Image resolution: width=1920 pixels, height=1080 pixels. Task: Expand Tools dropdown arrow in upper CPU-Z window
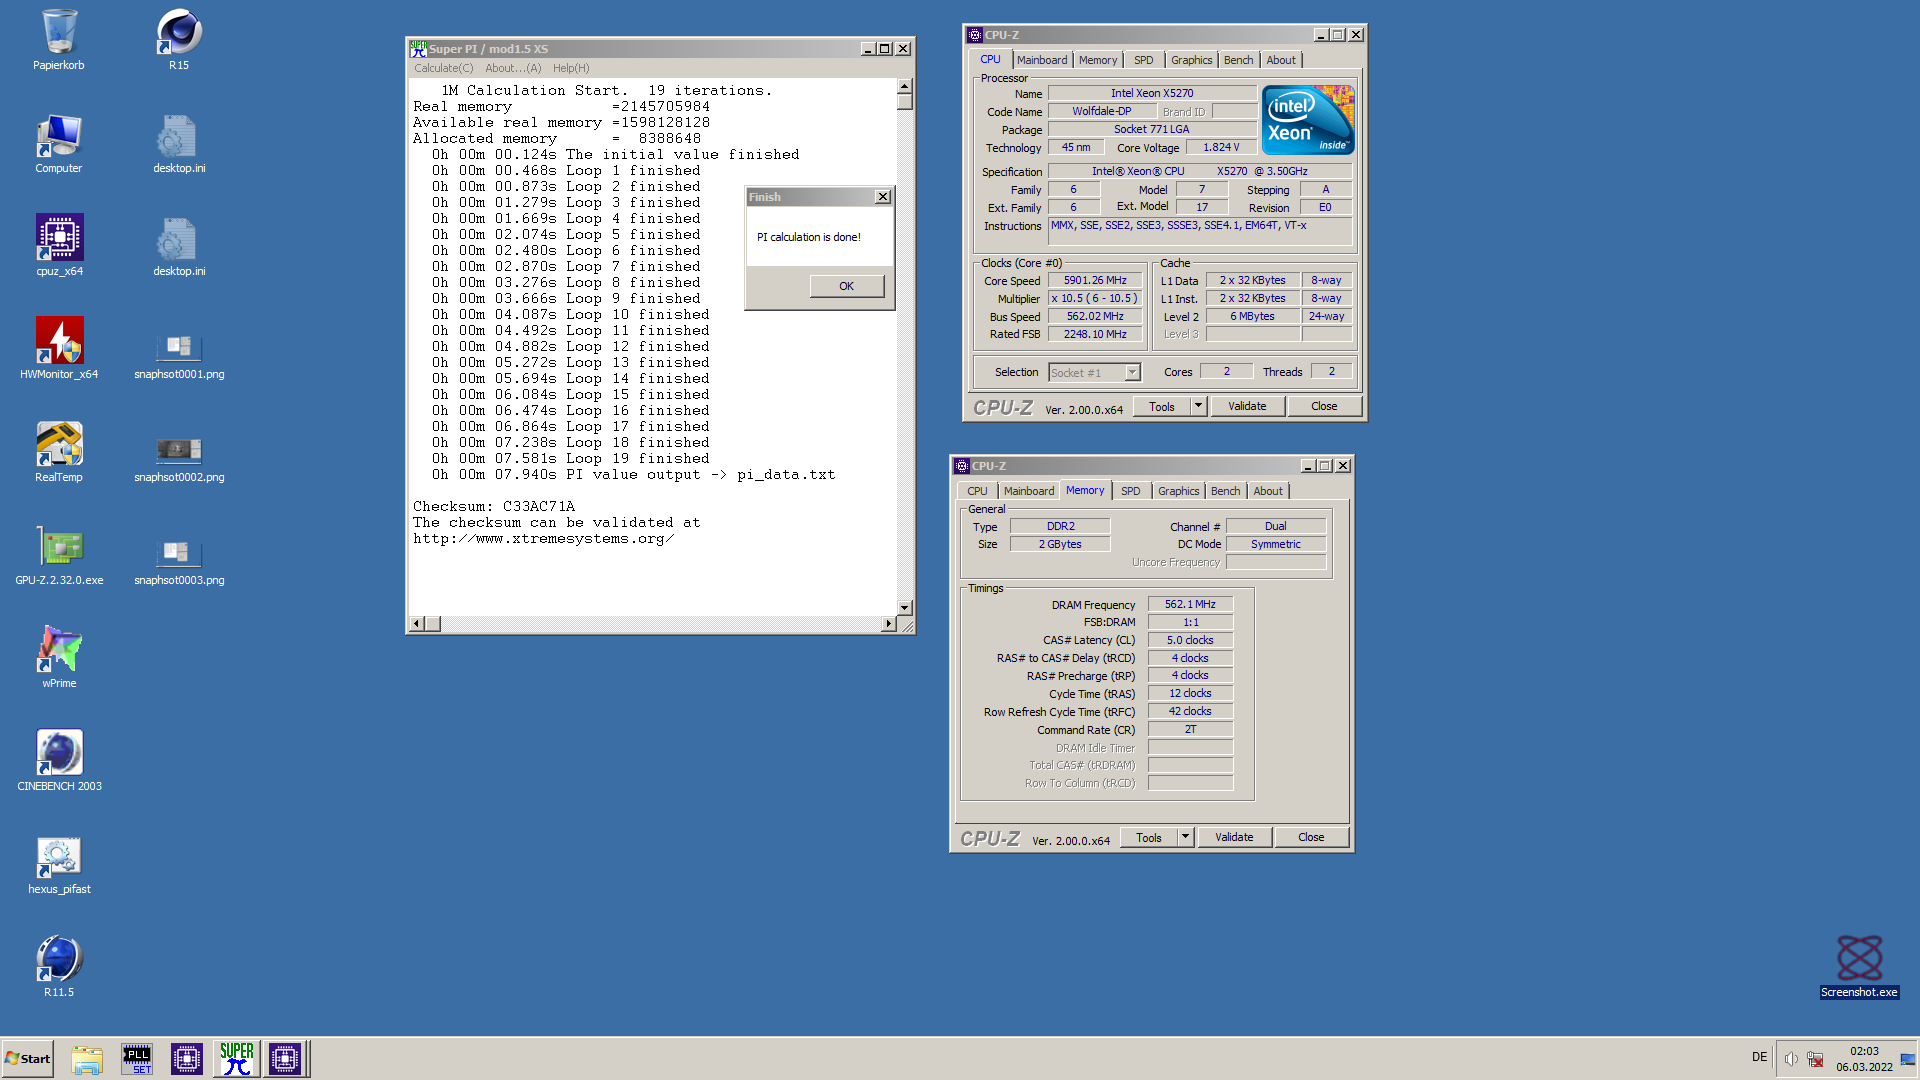pyautogui.click(x=1198, y=407)
